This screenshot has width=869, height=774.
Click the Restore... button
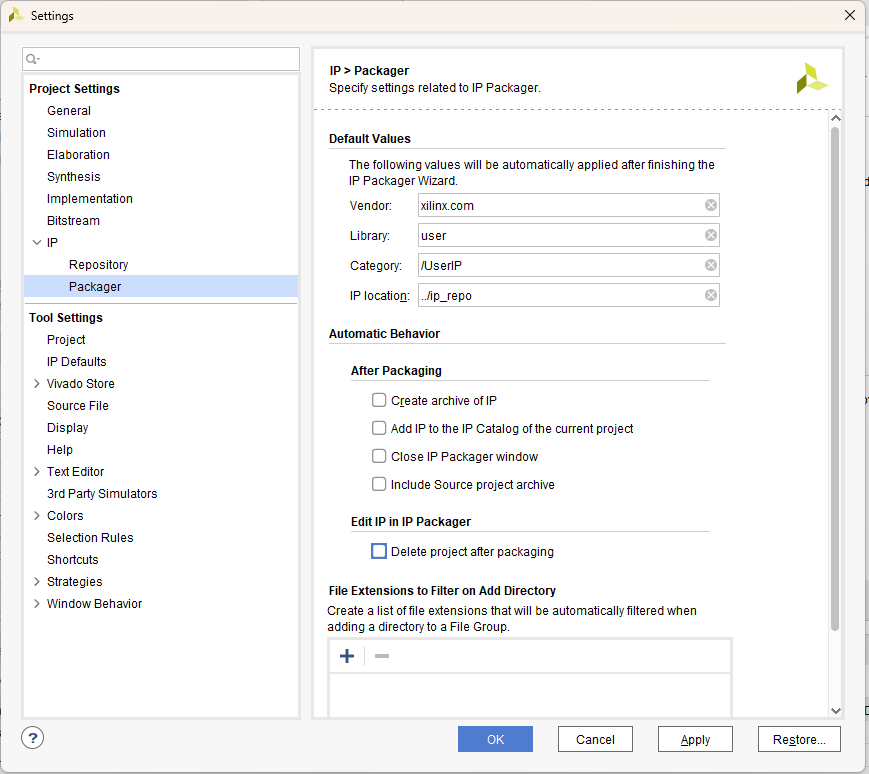click(x=799, y=739)
